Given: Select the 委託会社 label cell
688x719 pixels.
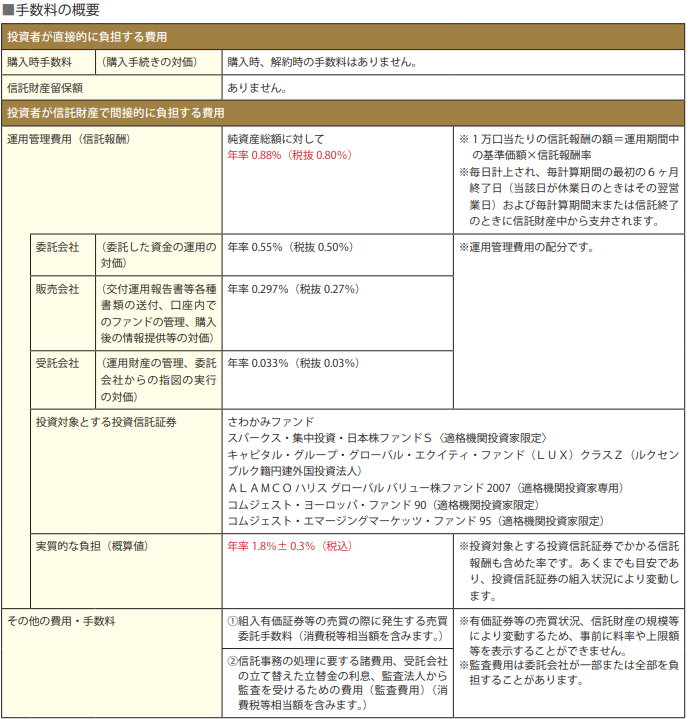Looking at the screenshot, I should pos(57,246).
